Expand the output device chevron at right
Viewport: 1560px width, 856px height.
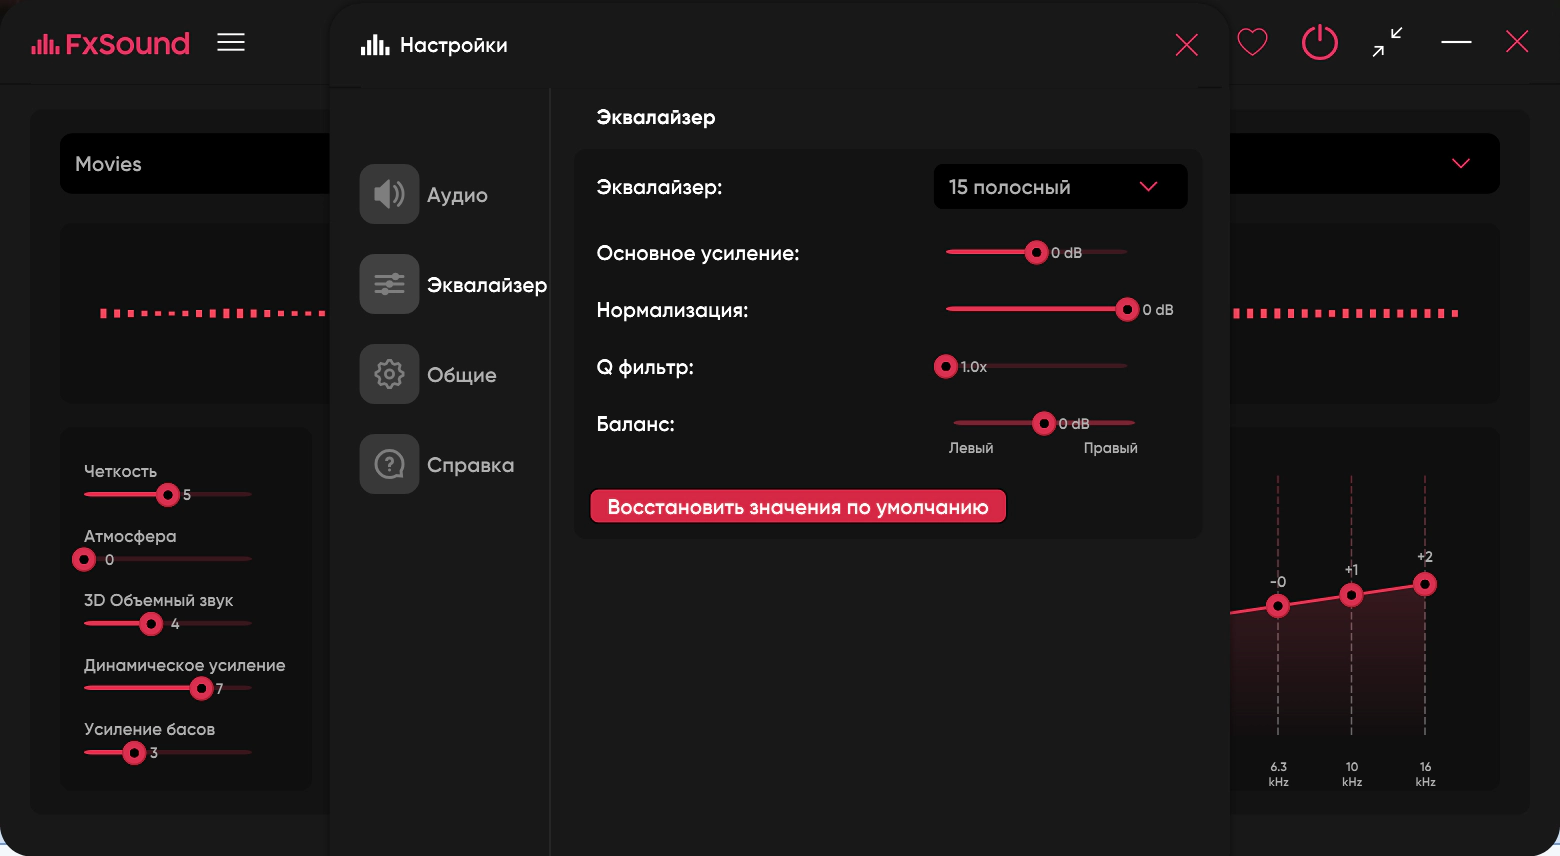pos(1461,163)
